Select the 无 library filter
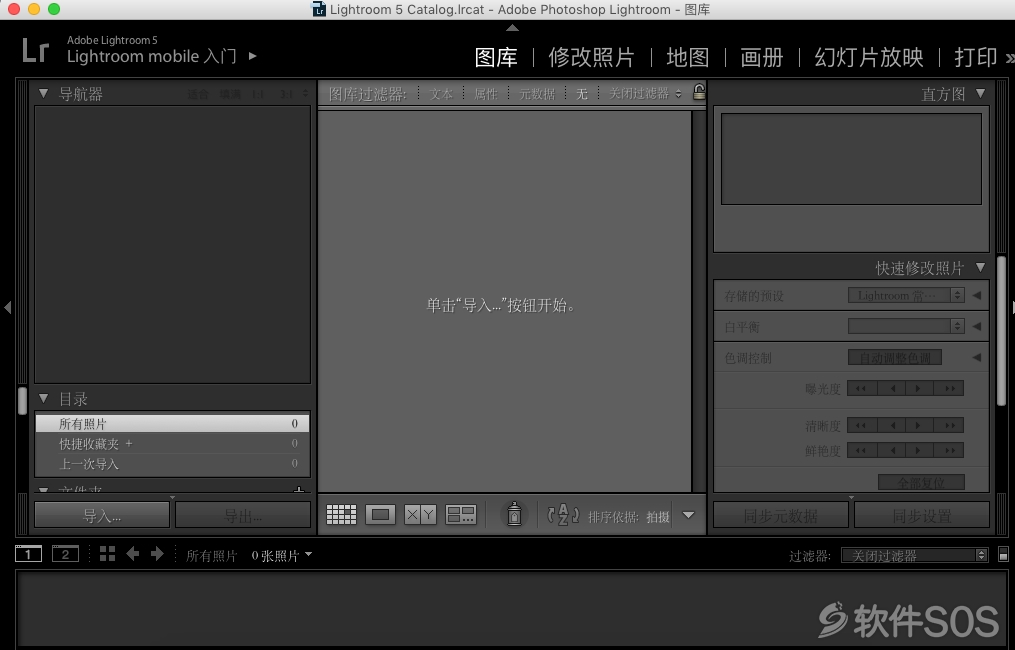1015x650 pixels. coord(582,94)
